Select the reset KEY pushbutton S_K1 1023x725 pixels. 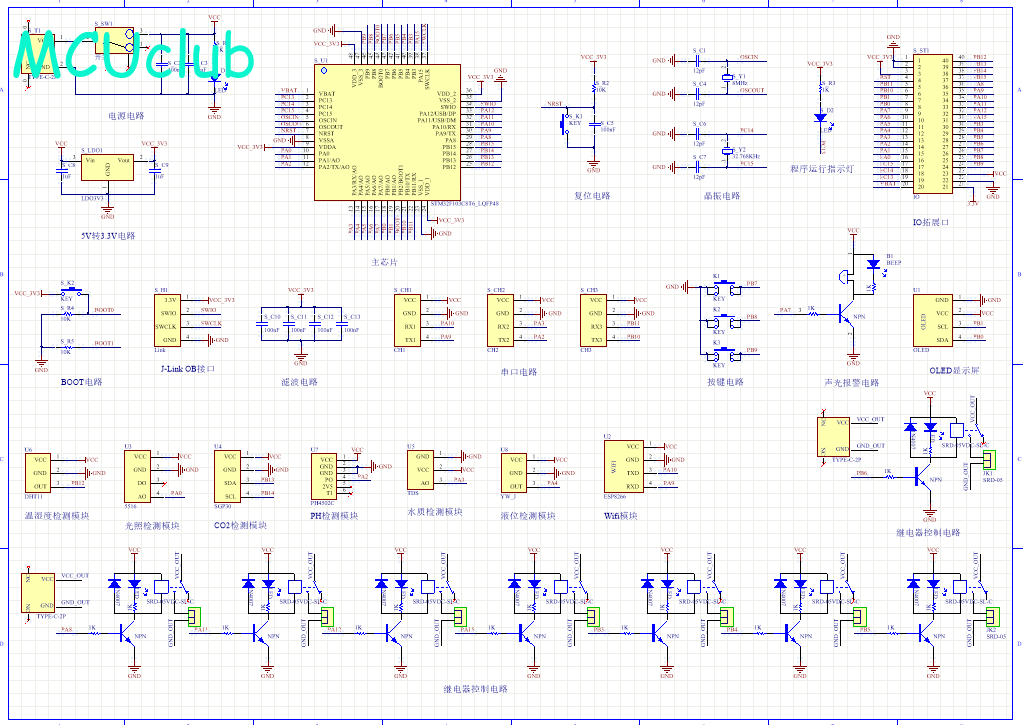tap(565, 123)
